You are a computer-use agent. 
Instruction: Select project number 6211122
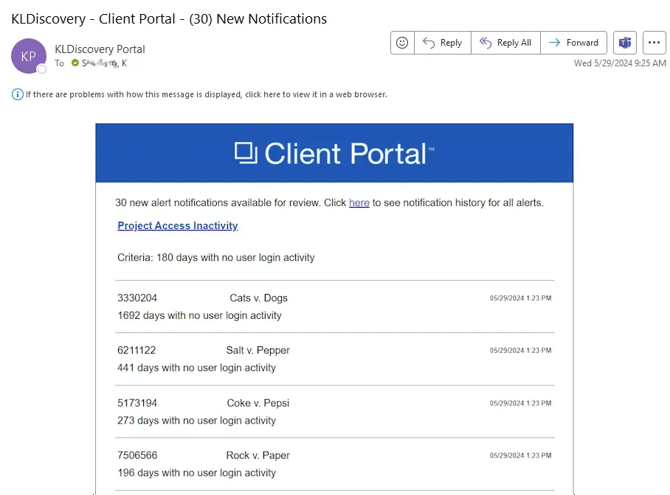[x=137, y=350]
